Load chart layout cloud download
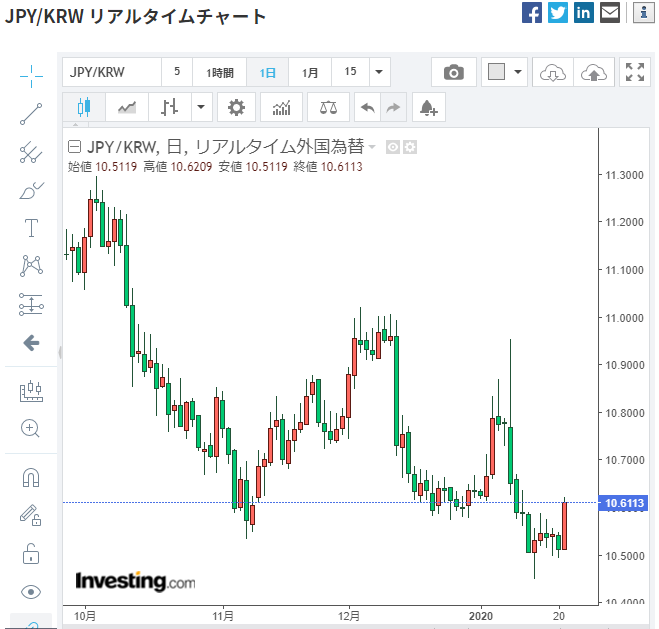Image resolution: width=659 pixels, height=629 pixels. tap(553, 72)
